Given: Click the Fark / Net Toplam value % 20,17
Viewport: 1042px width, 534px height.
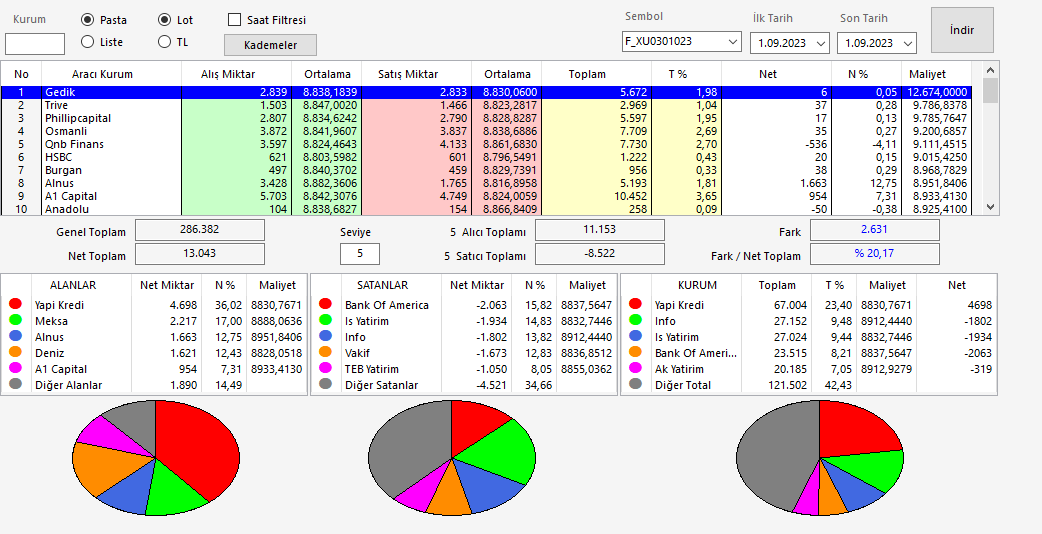Looking at the screenshot, I should tap(875, 254).
